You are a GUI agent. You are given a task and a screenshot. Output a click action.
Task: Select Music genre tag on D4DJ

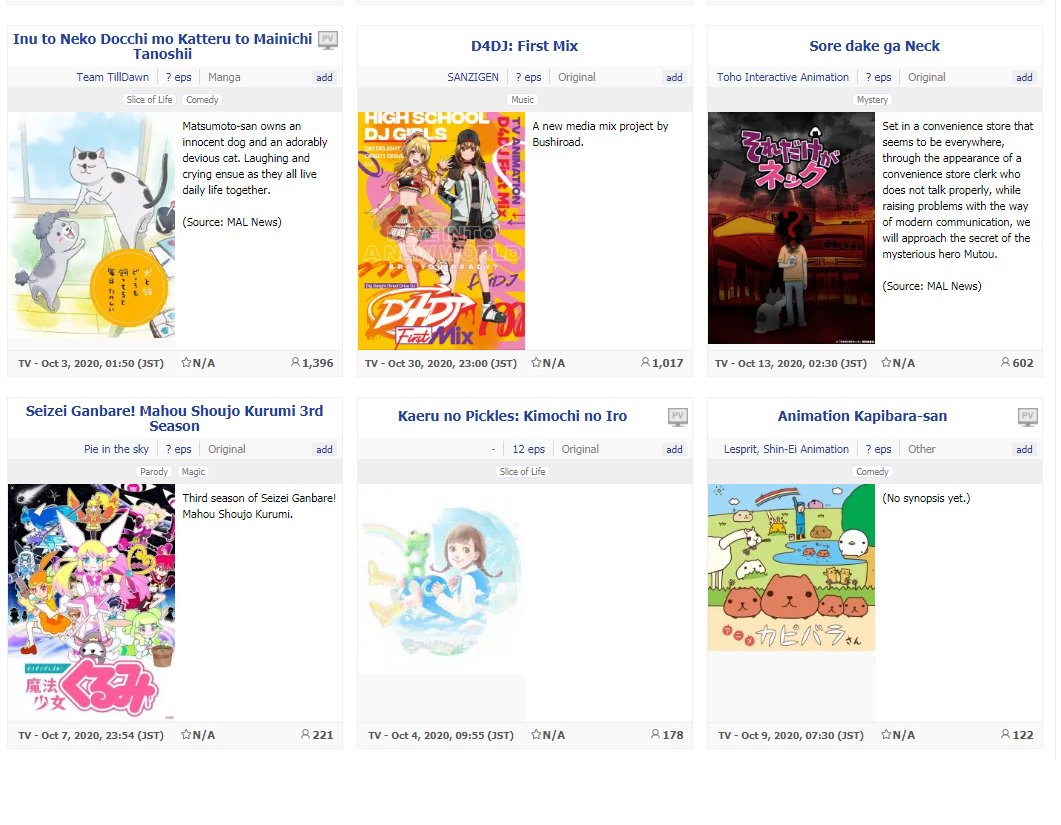[522, 99]
